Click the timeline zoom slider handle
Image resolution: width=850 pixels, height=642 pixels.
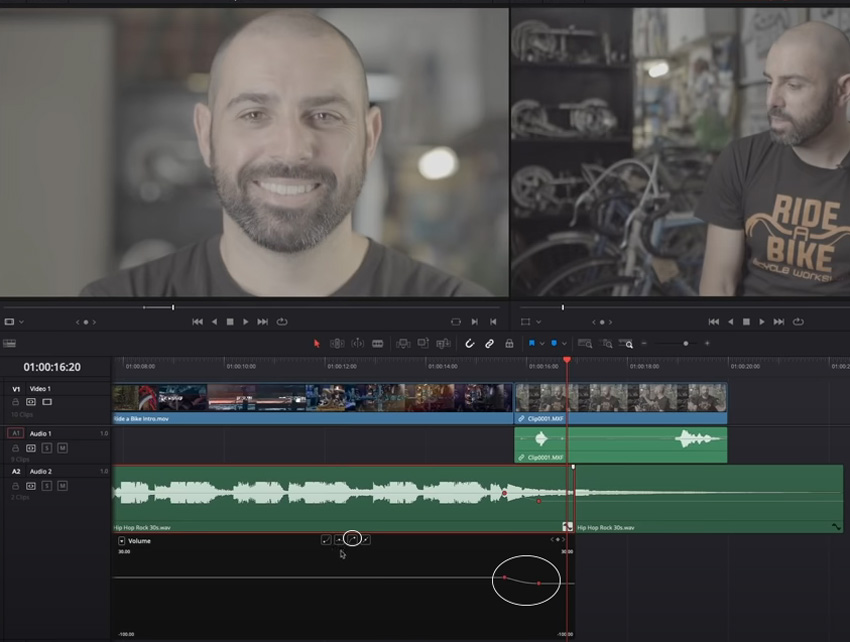(x=685, y=343)
